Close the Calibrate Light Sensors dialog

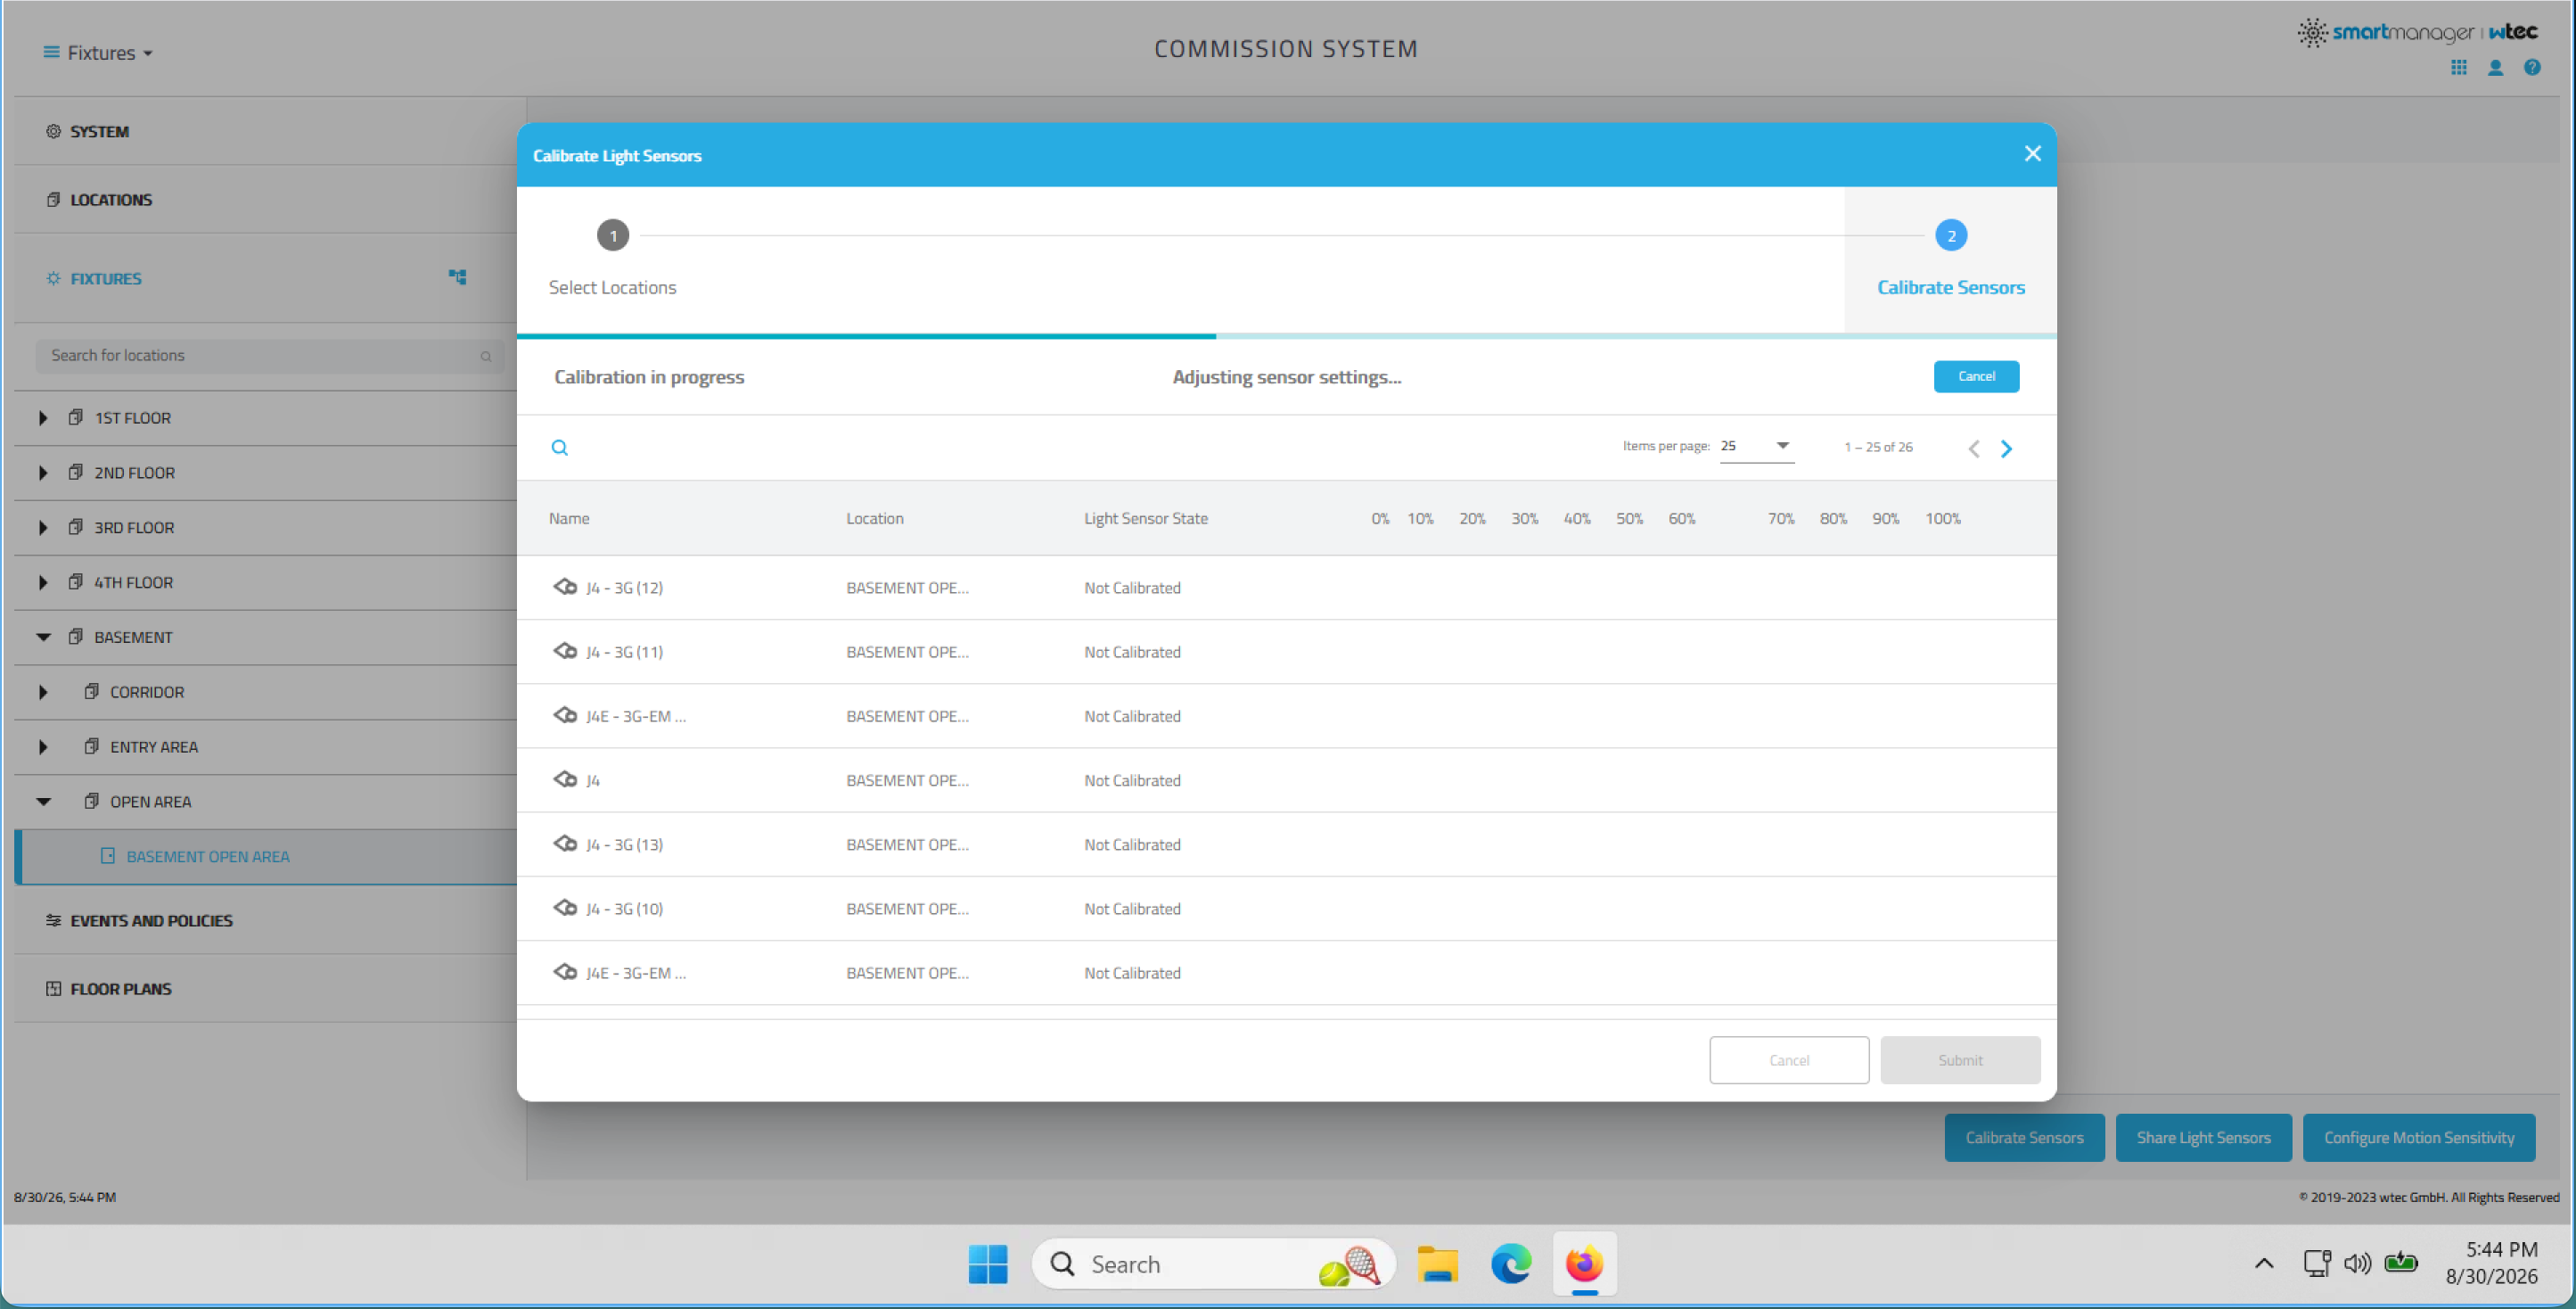point(2032,154)
